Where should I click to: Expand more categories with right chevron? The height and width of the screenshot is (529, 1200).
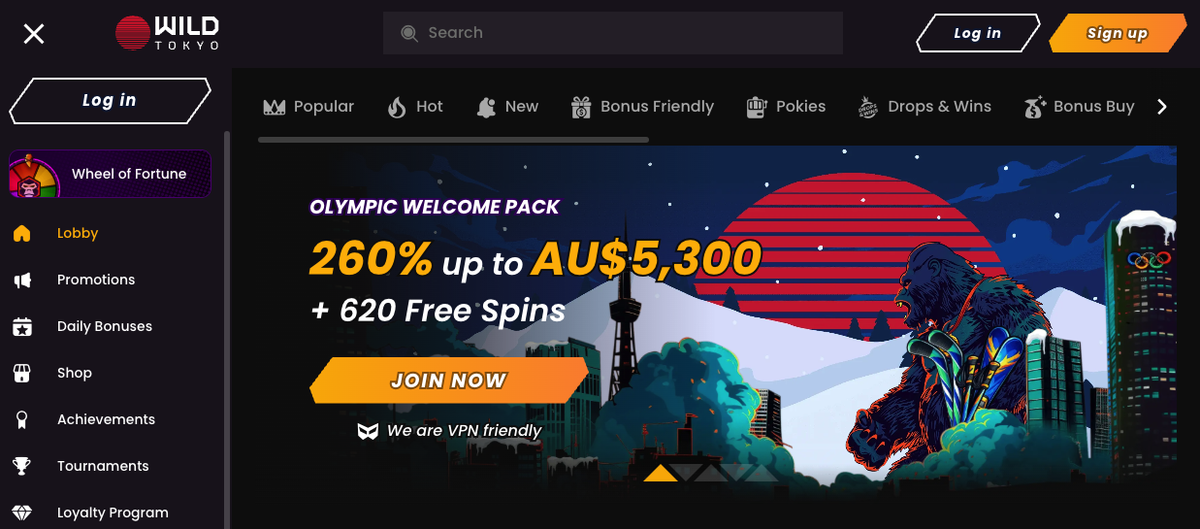coord(1161,107)
